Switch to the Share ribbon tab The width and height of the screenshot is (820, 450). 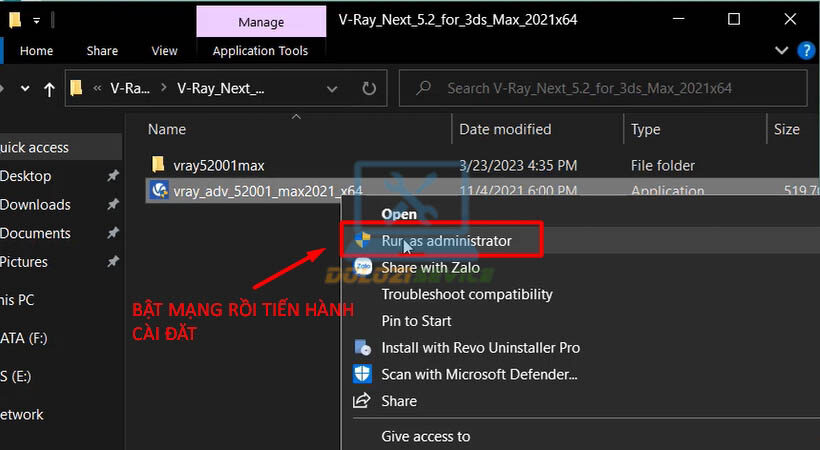click(102, 51)
